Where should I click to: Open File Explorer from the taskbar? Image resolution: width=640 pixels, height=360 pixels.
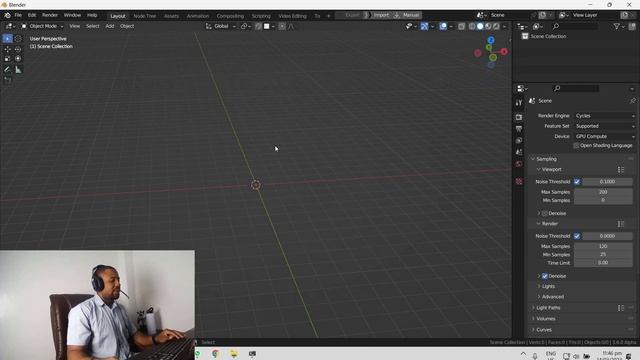pyautogui.click(x=234, y=353)
